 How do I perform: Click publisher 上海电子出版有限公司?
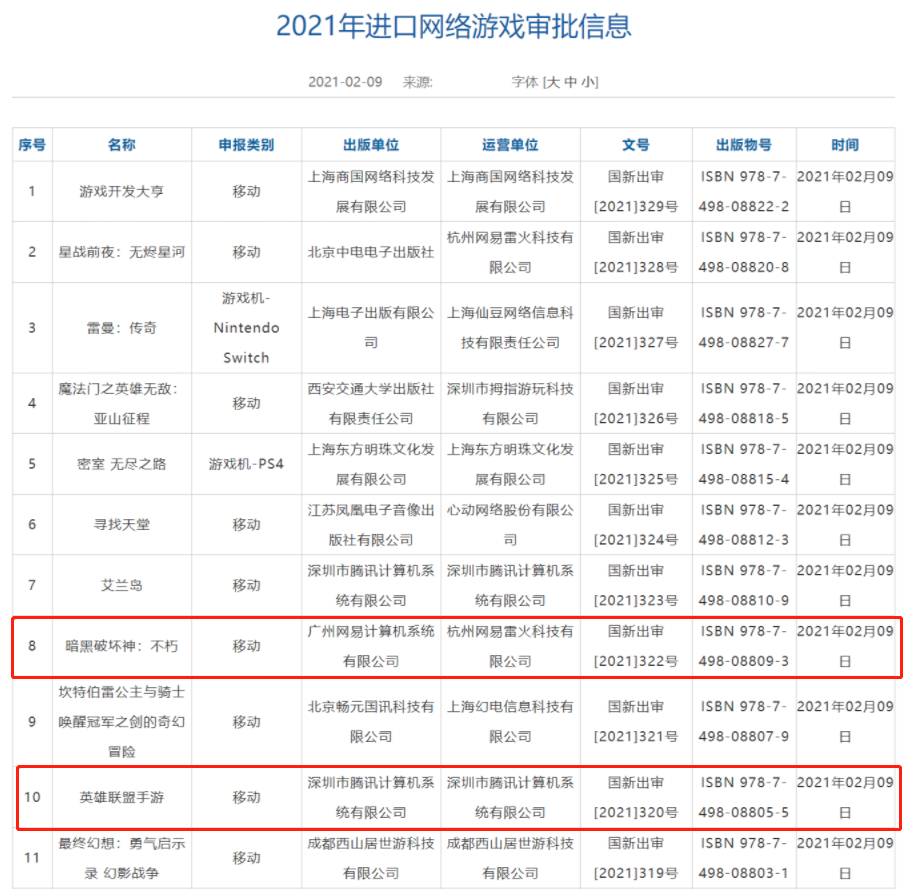coord(371,328)
